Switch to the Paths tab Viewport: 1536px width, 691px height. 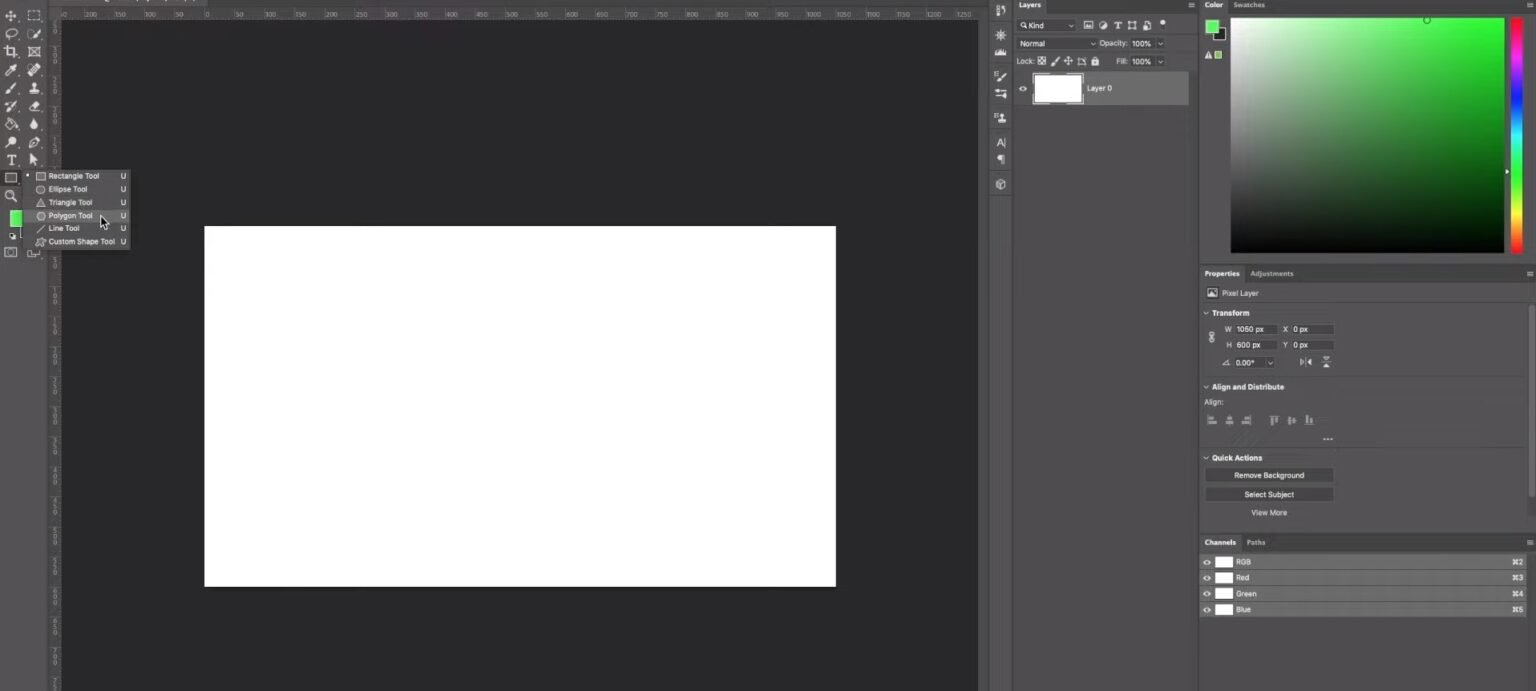click(1256, 543)
